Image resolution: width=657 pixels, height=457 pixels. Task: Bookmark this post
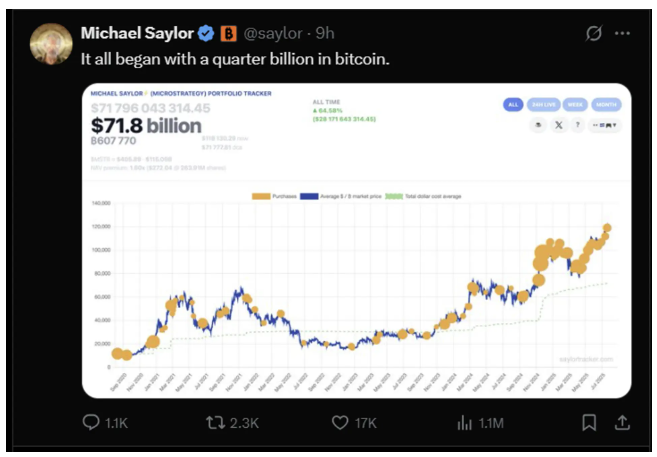coord(589,423)
